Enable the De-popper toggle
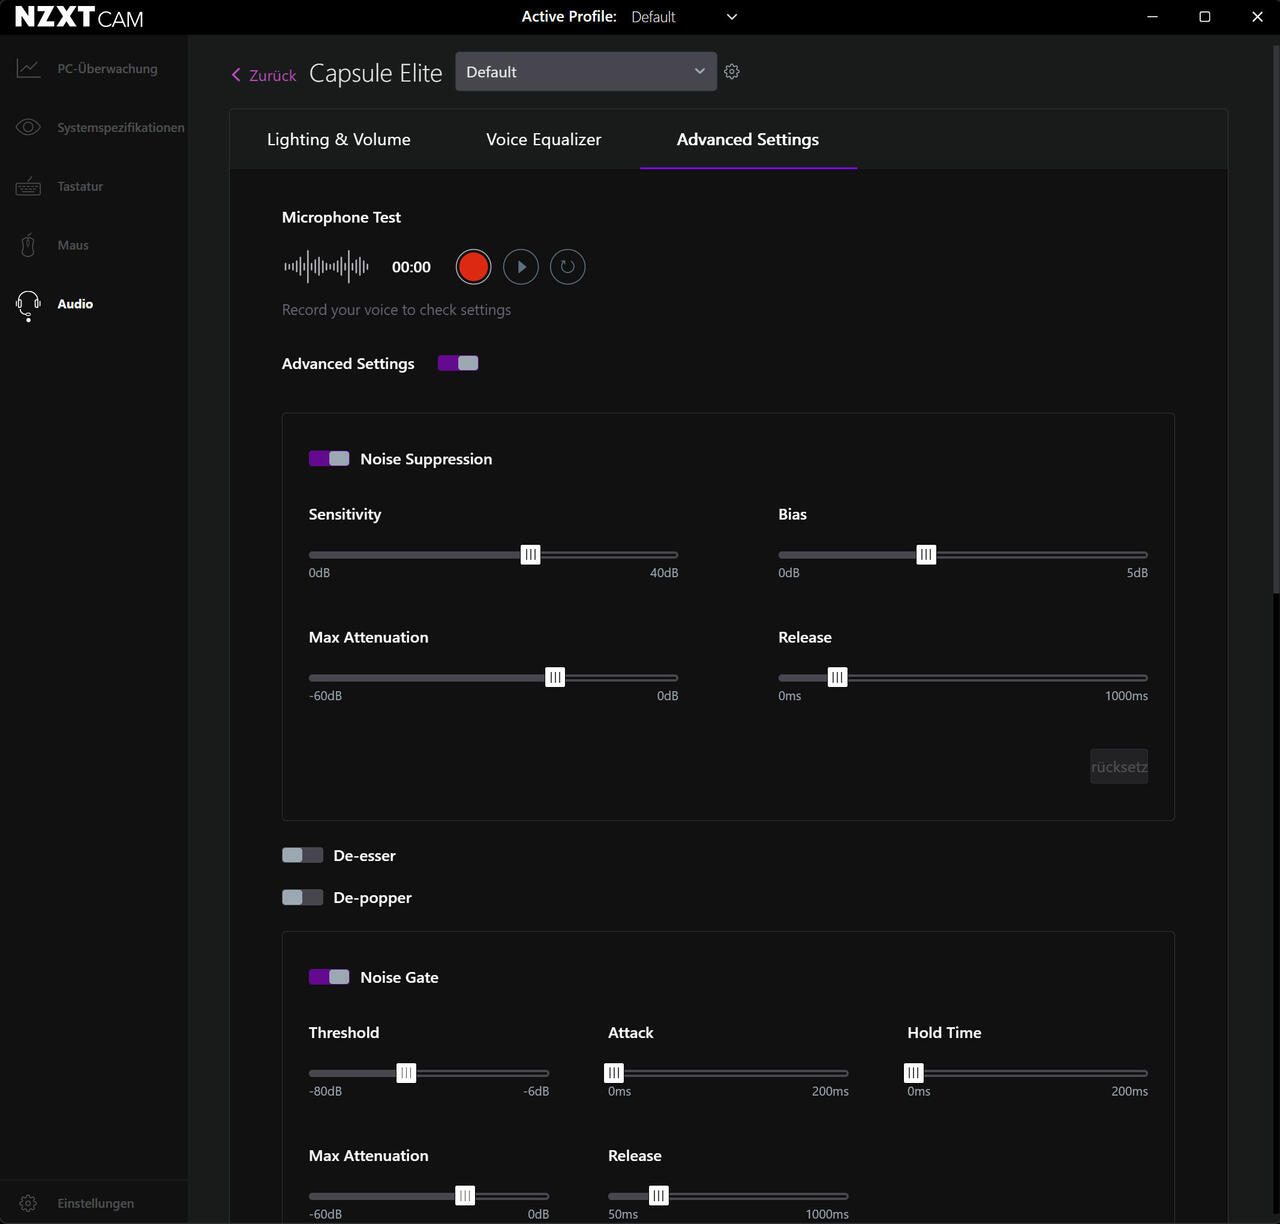The width and height of the screenshot is (1280, 1224). [302, 897]
